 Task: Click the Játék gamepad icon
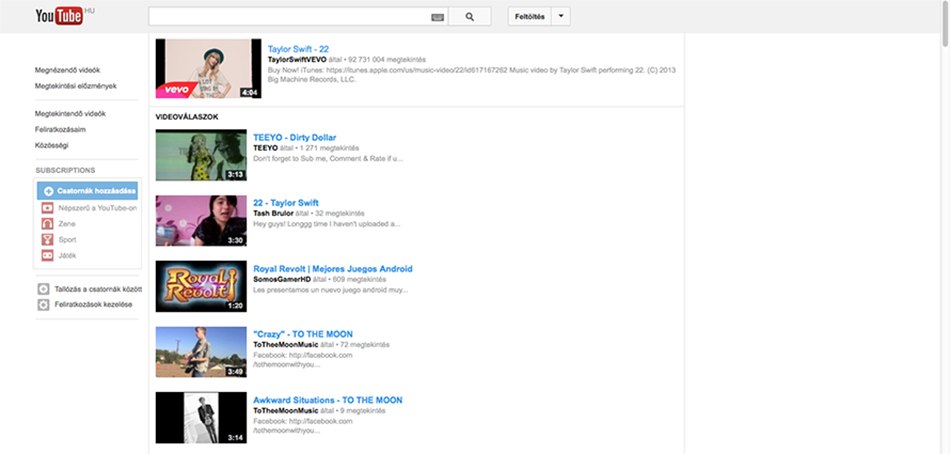point(46,256)
